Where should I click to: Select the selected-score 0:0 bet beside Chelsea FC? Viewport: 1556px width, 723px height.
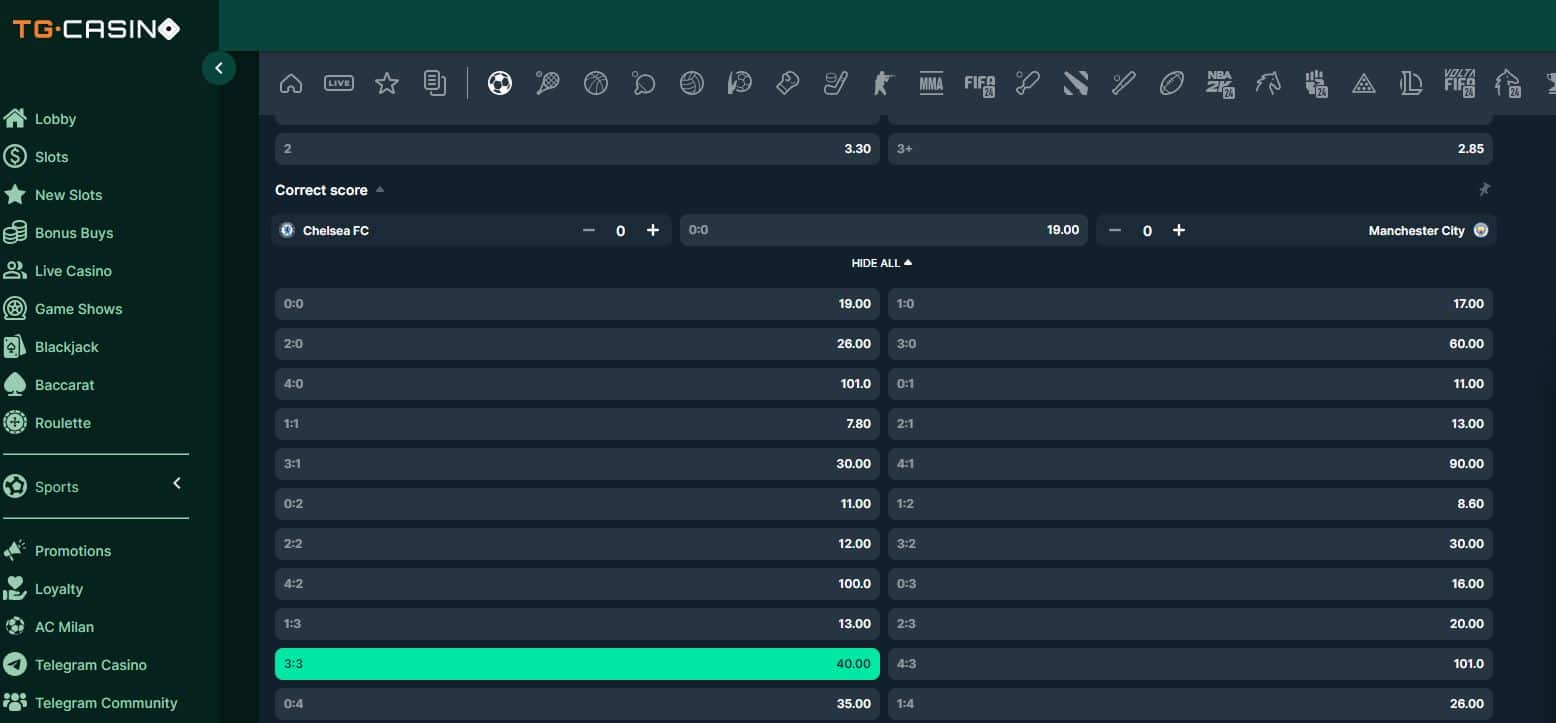click(884, 230)
